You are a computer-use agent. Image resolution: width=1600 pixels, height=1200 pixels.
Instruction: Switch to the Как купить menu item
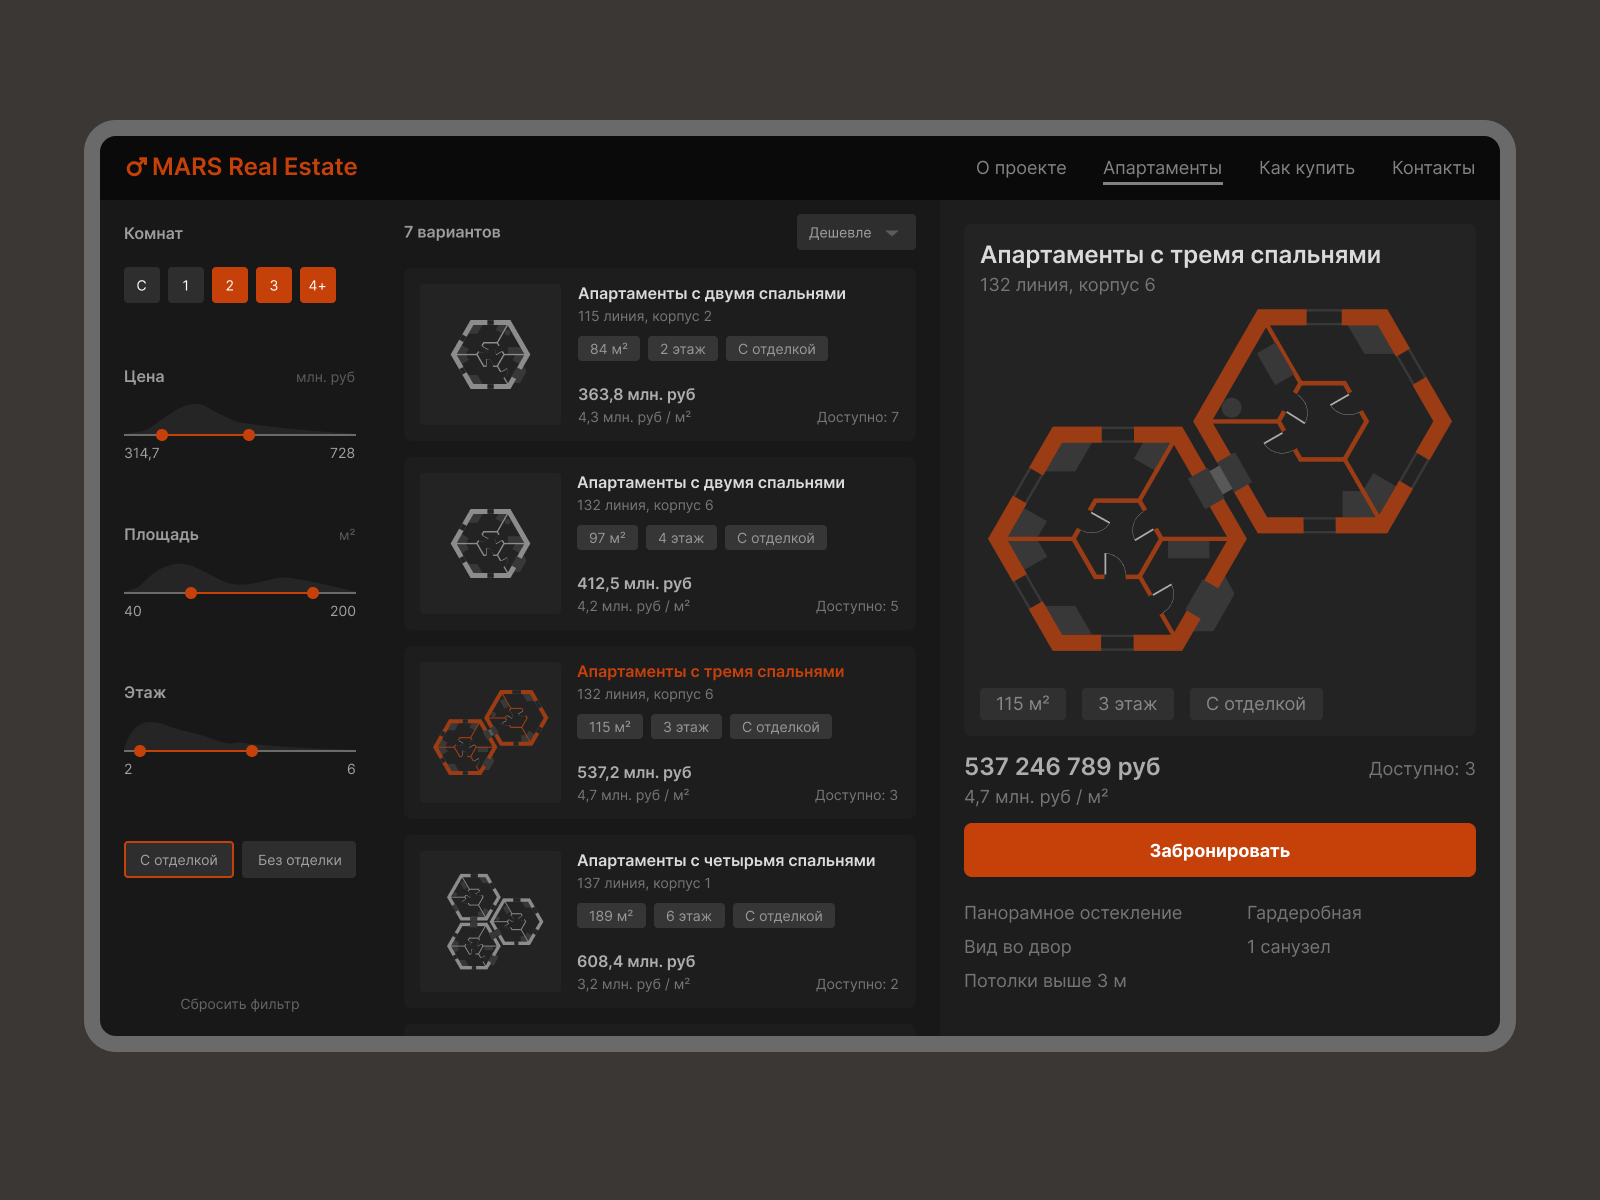click(1307, 168)
